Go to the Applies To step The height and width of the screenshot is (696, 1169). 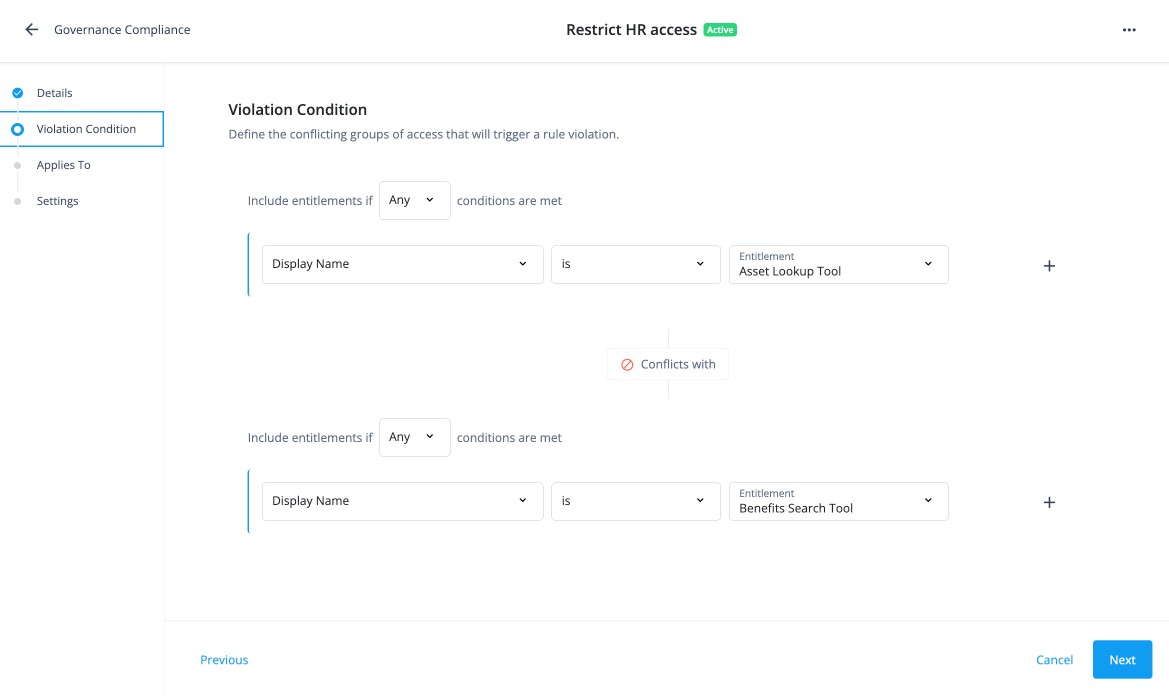[63, 165]
